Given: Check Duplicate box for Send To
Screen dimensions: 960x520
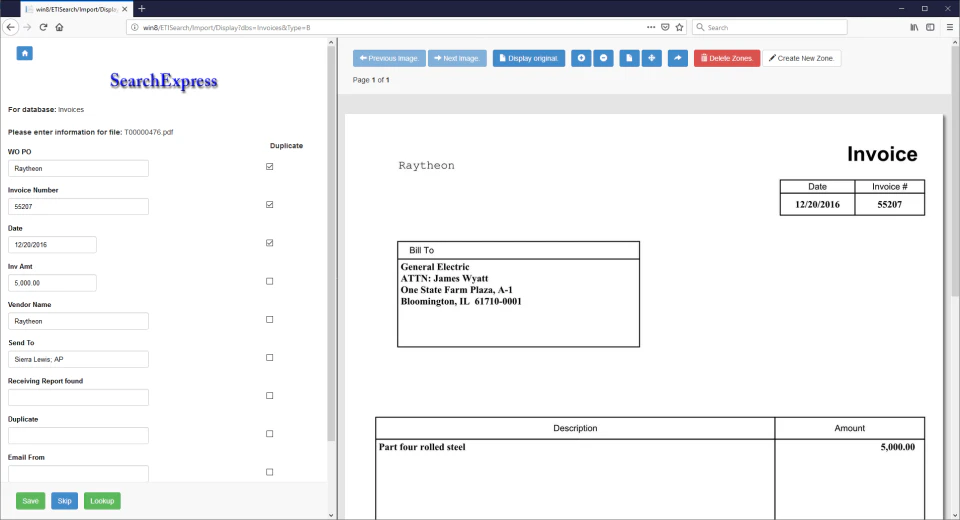Looking at the screenshot, I should click(269, 357).
